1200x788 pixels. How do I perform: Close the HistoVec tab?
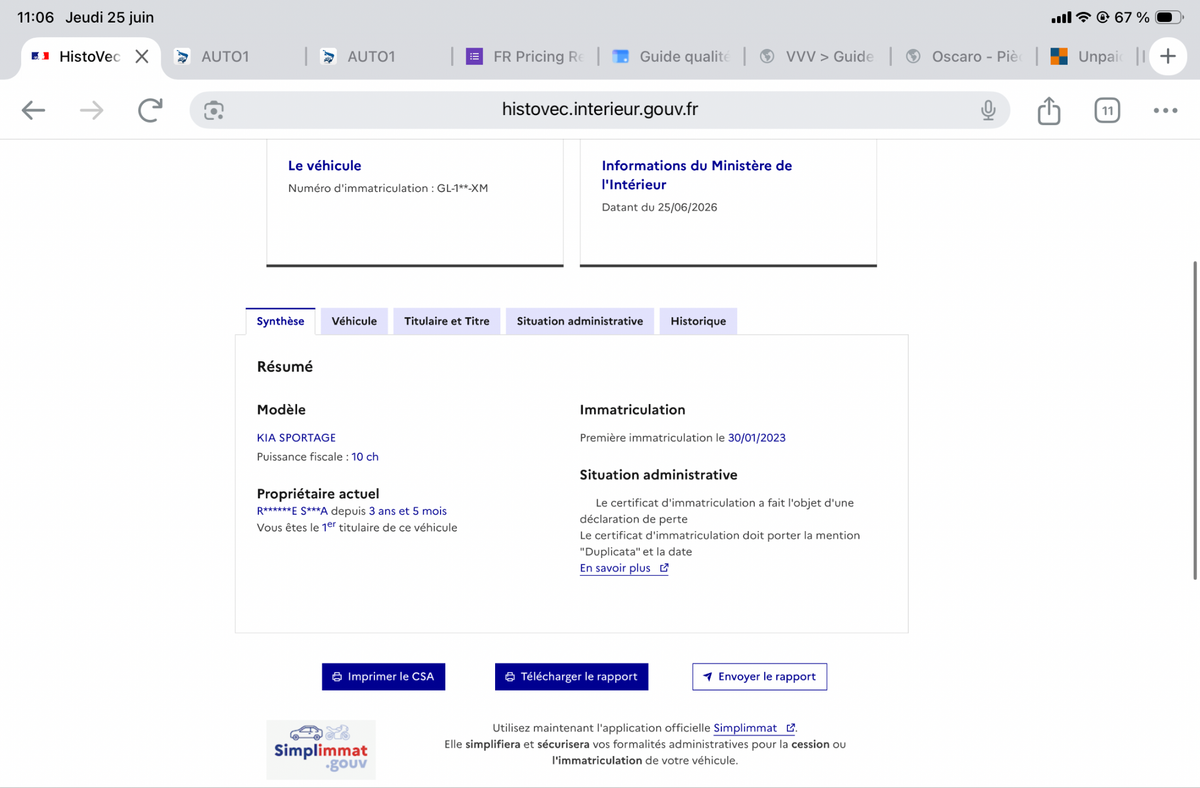click(142, 56)
